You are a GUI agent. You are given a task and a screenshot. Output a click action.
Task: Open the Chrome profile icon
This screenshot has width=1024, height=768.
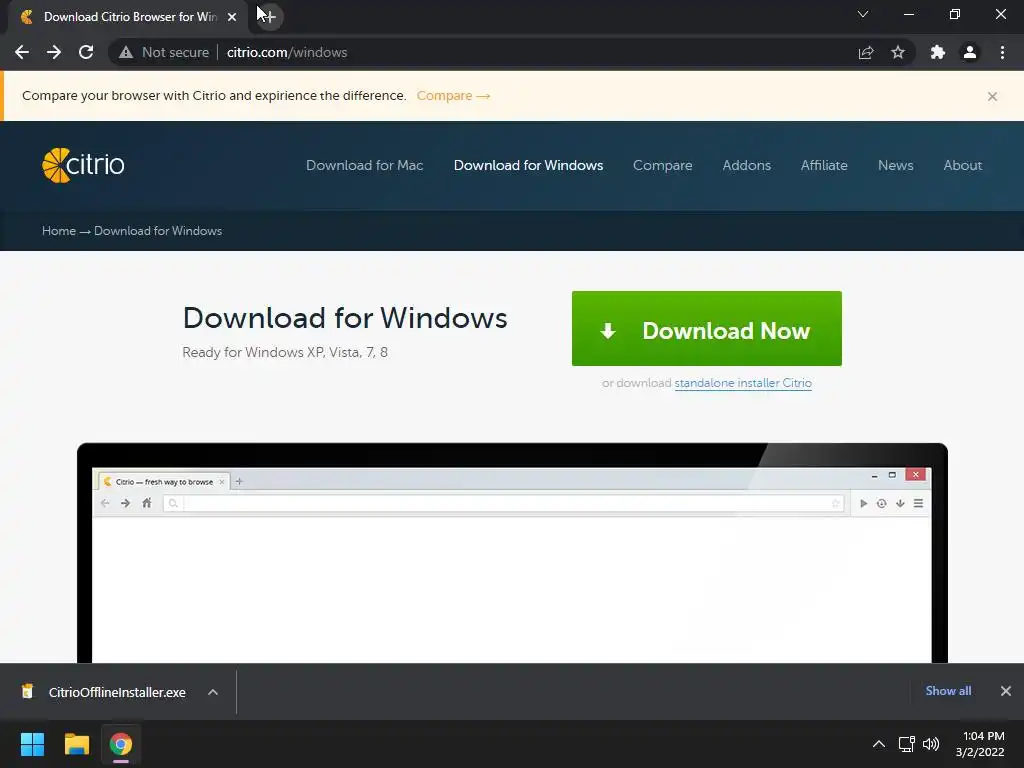point(970,52)
